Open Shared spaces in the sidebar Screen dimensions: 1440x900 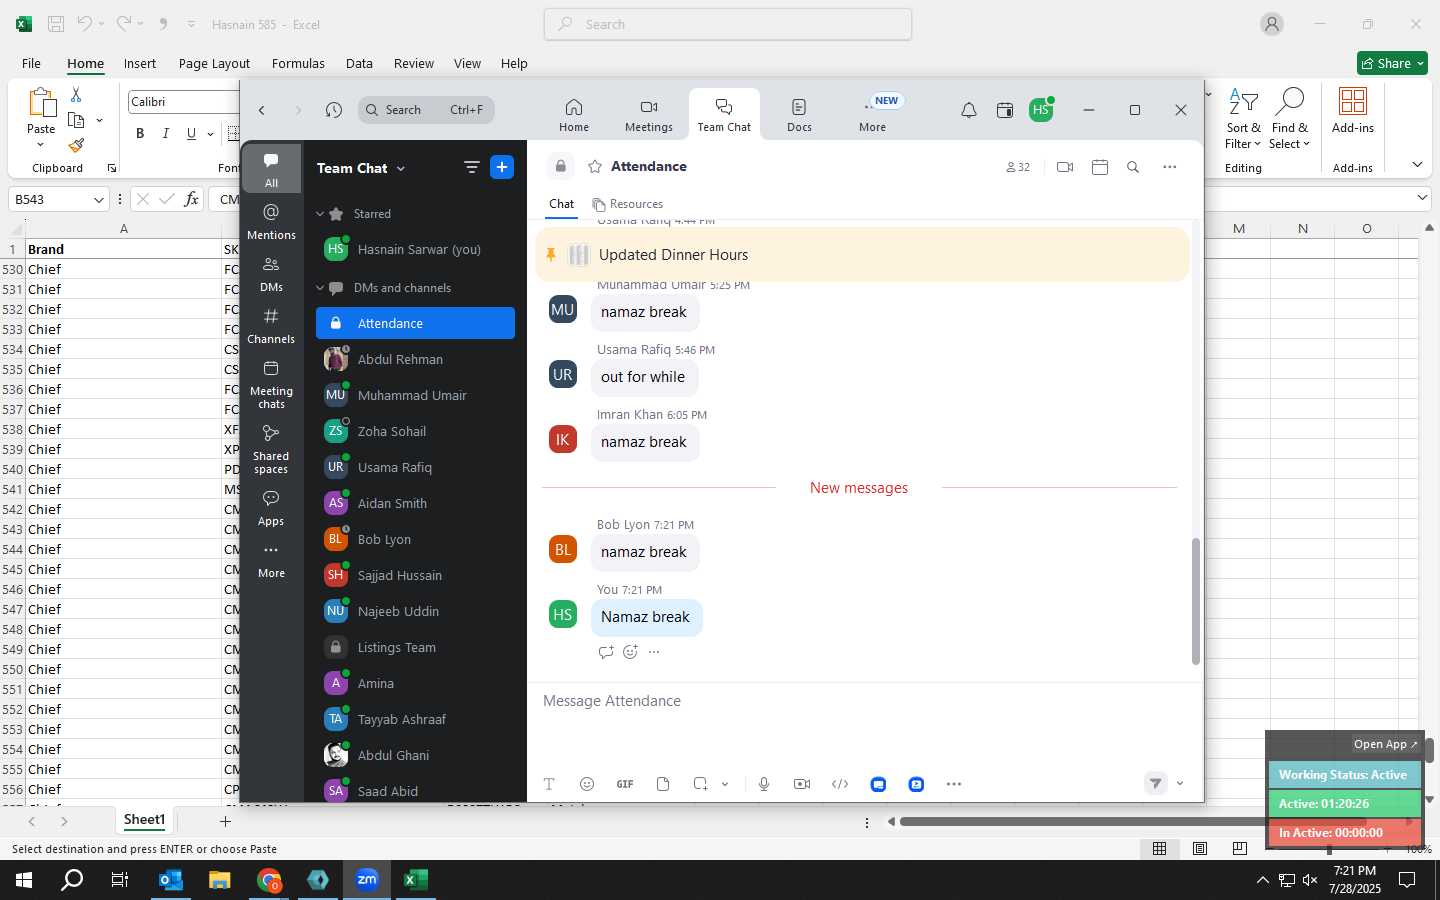271,449
